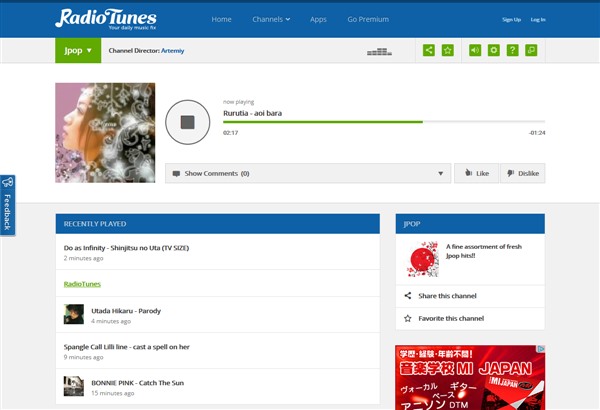
Task: Click 'Utada Hikaru - Parody' track title
Action: click(126, 311)
